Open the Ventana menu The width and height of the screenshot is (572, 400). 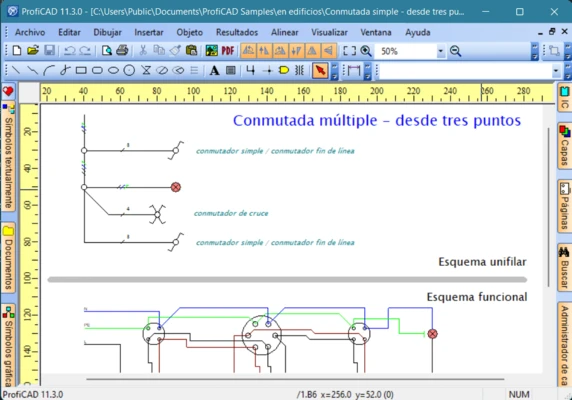(376, 32)
